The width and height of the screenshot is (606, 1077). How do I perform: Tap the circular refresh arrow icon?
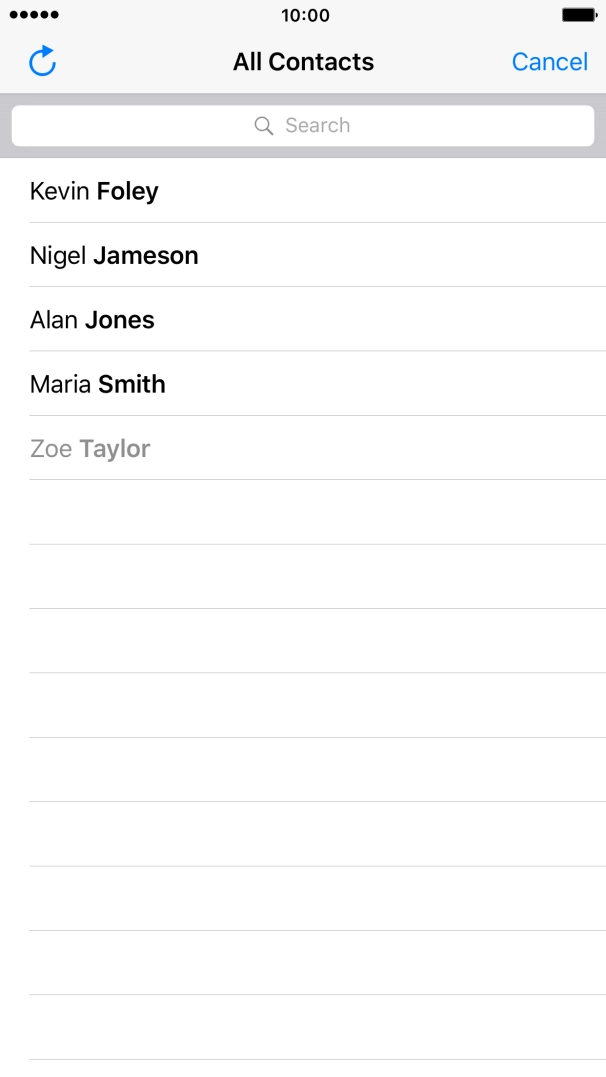(42, 62)
